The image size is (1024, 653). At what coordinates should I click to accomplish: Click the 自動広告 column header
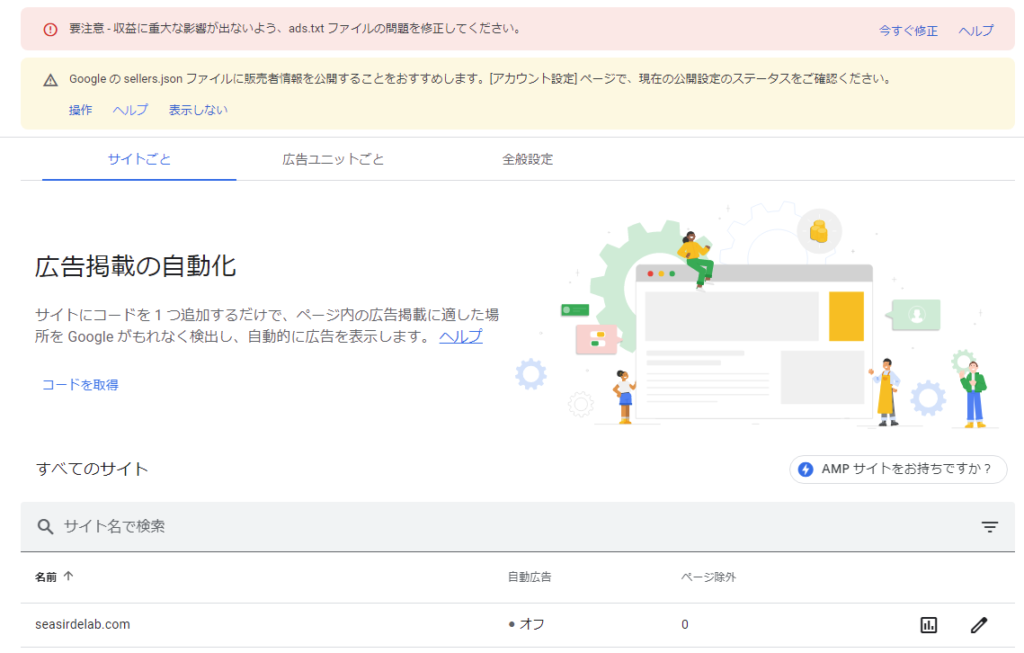pos(530,577)
